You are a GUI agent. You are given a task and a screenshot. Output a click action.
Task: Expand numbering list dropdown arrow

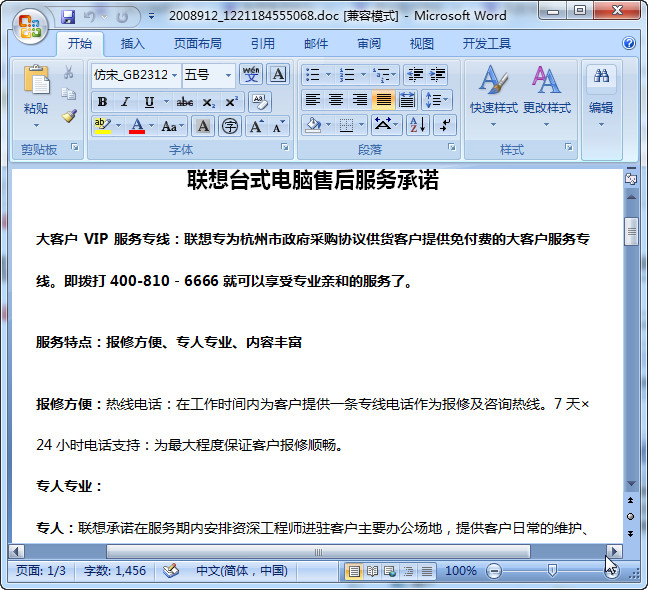[x=363, y=75]
